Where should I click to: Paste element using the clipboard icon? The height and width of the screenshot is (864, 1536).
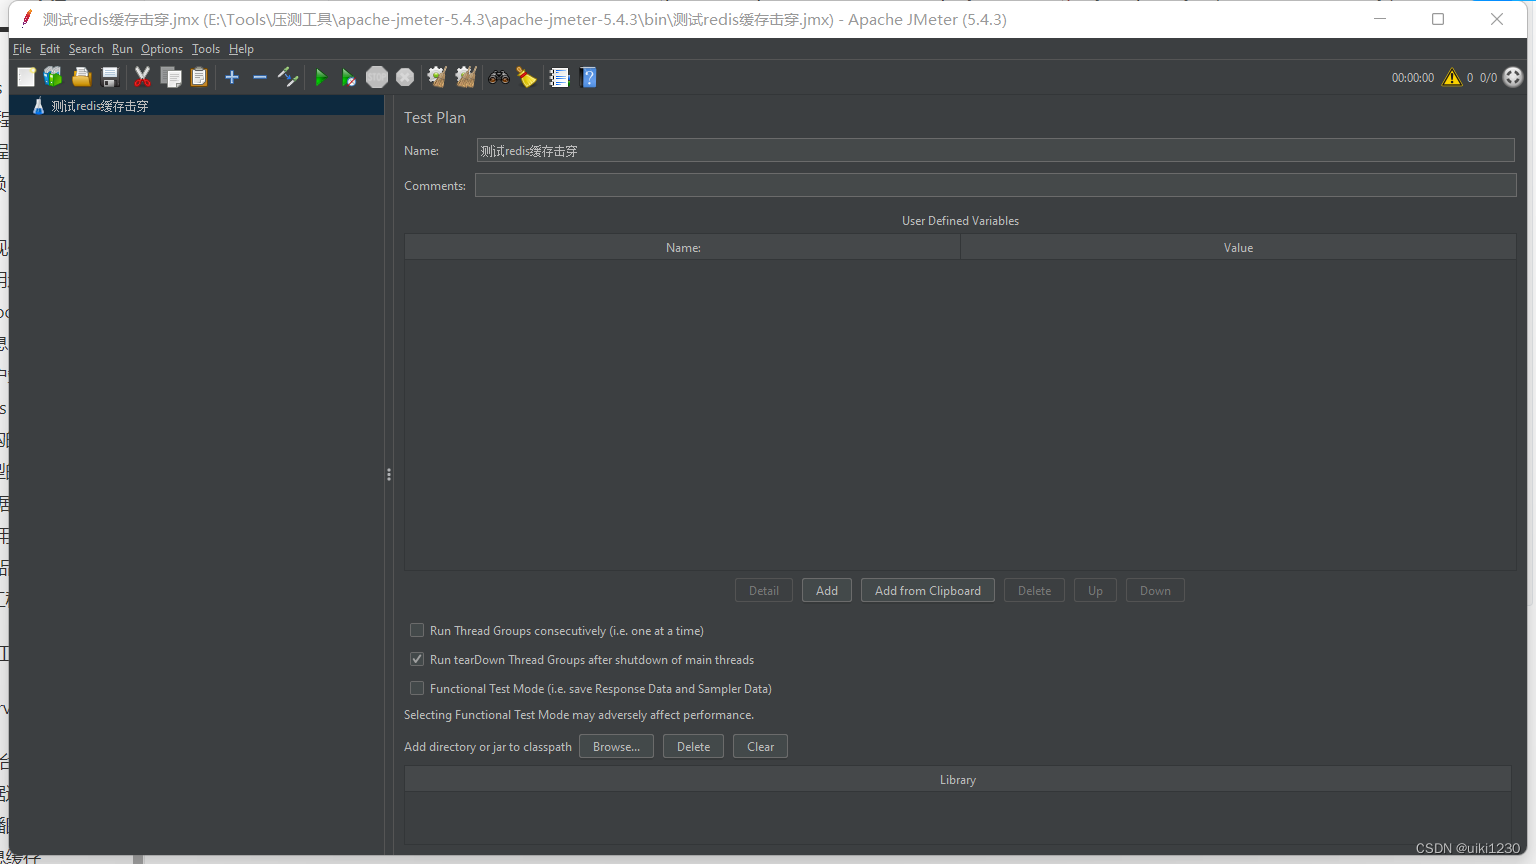pyautogui.click(x=199, y=77)
